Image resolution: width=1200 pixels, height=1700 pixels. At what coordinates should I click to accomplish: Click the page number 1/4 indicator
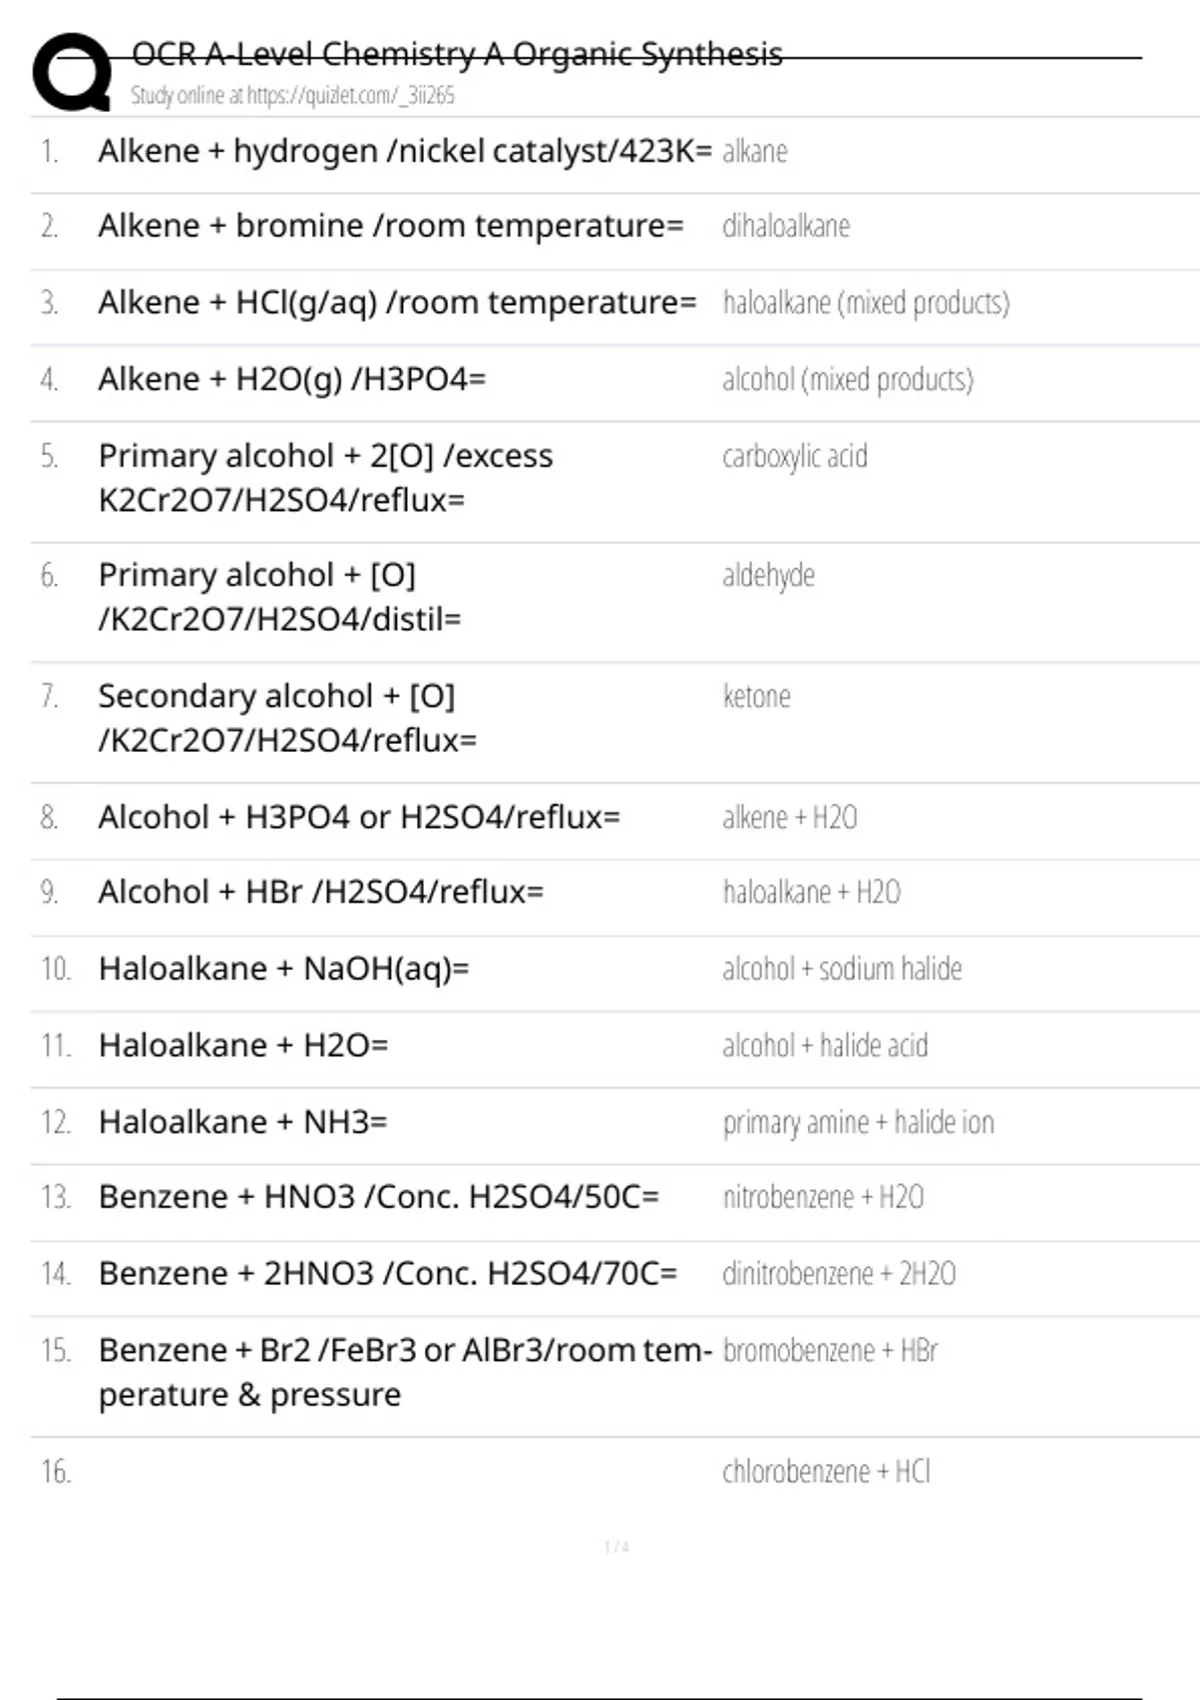617,1547
